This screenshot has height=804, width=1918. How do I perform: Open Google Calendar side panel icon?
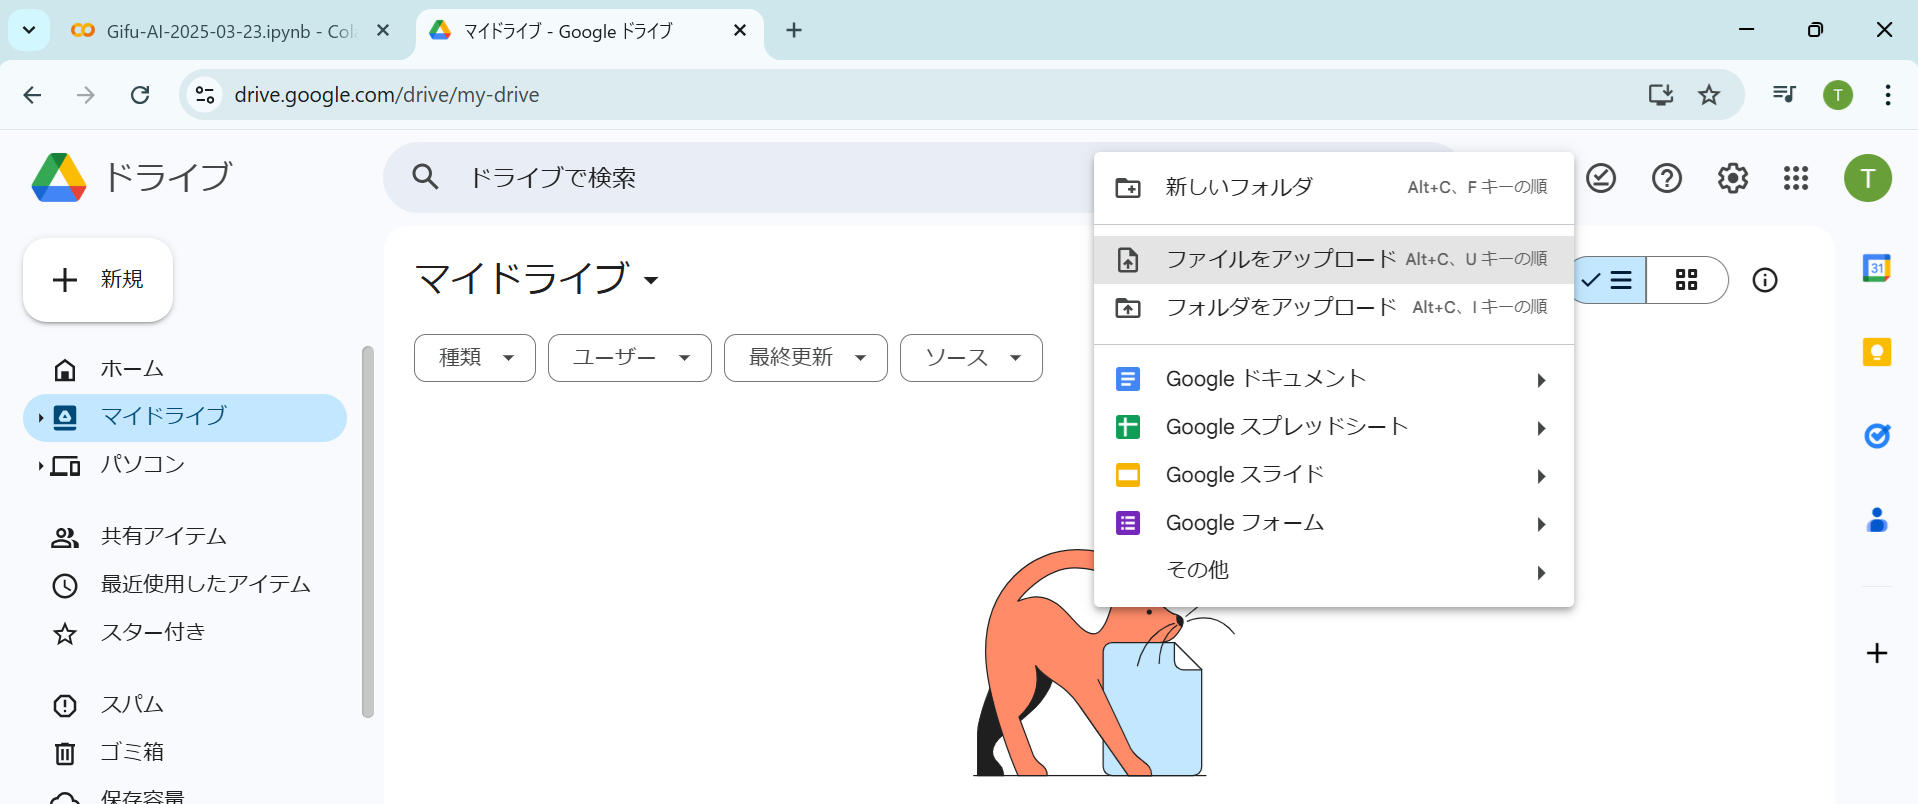point(1877,268)
